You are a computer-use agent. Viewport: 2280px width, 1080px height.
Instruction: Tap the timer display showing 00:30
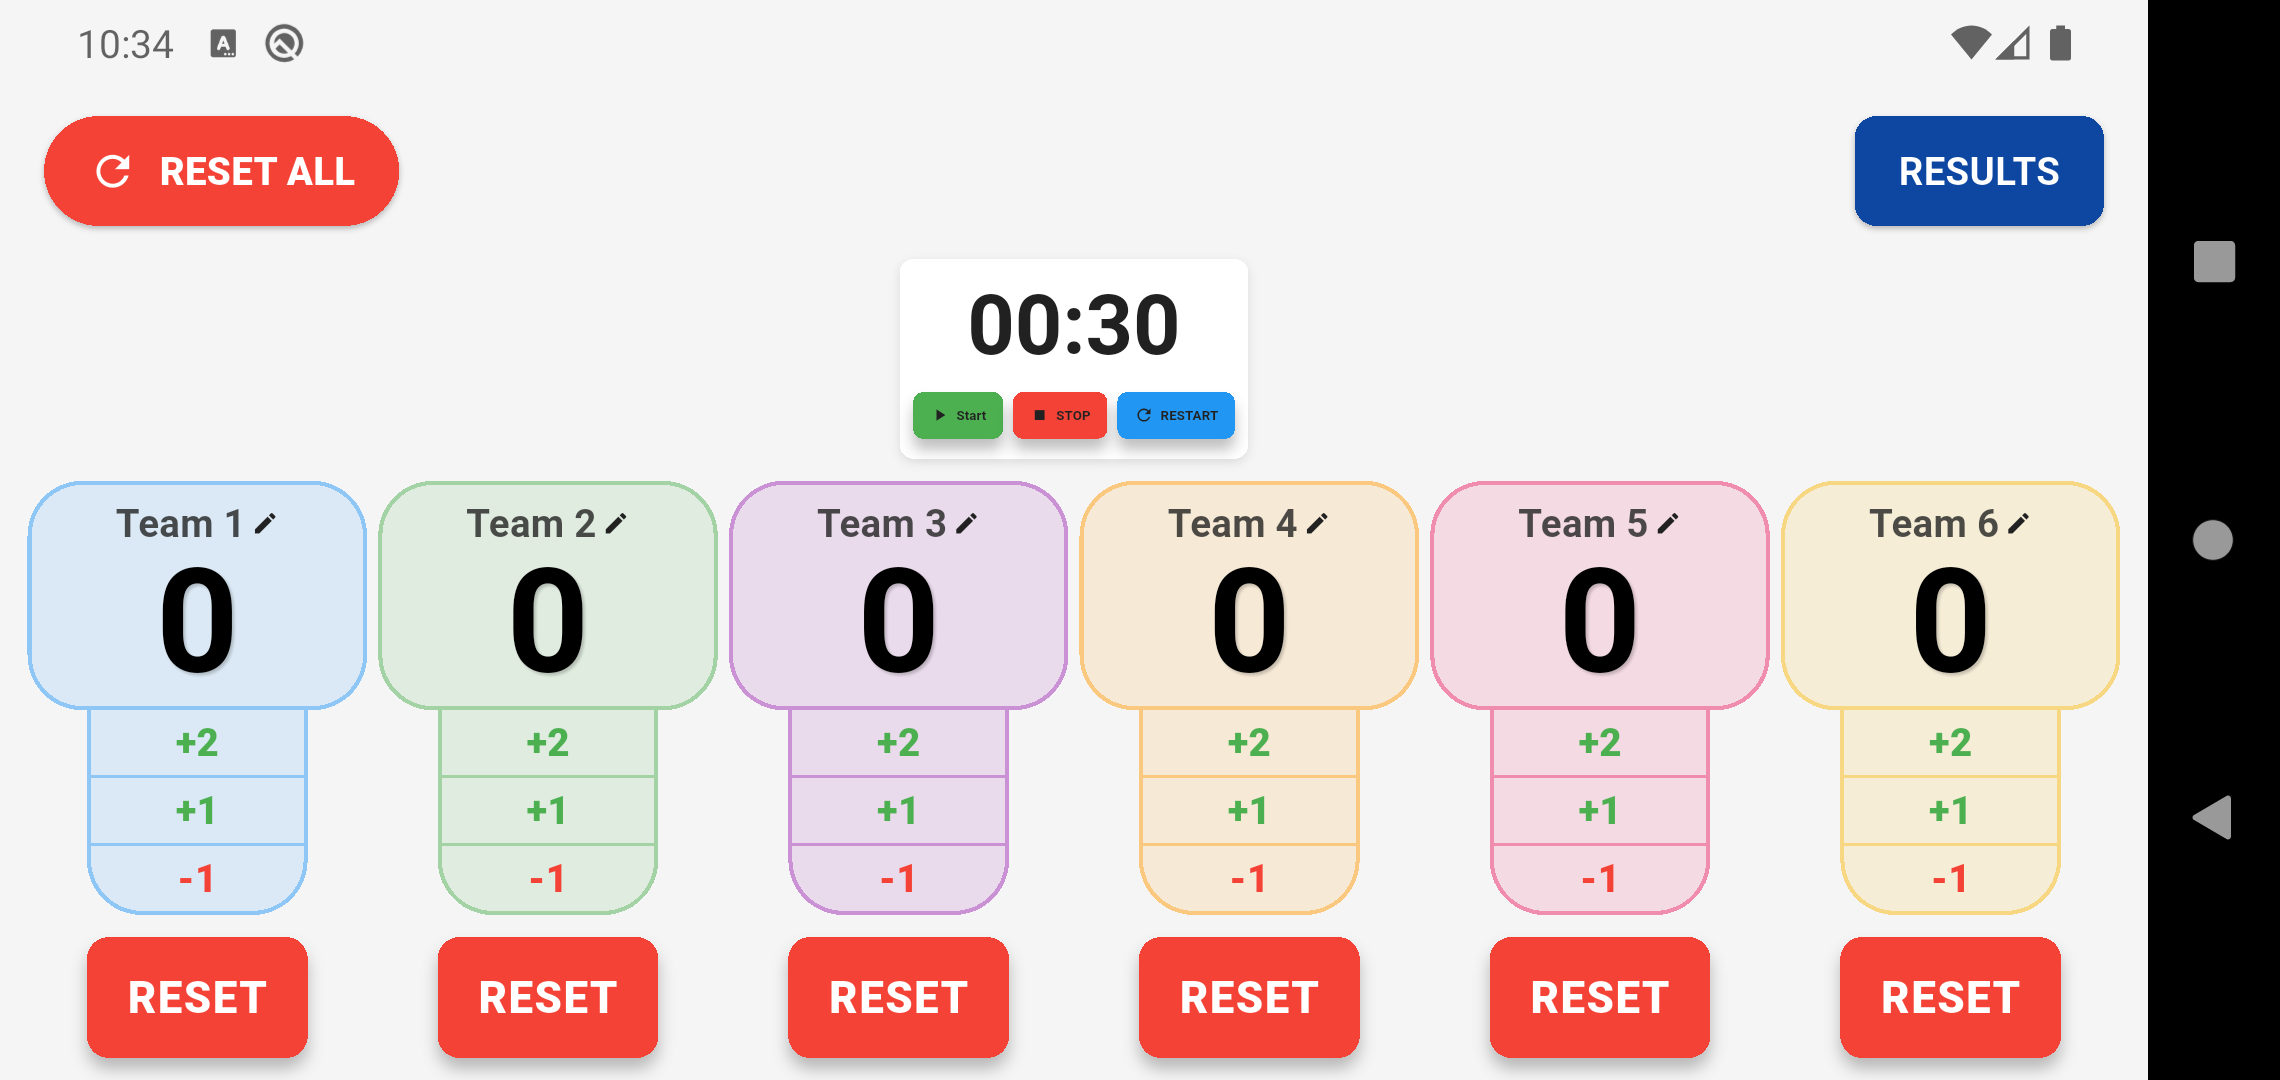[x=1073, y=322]
